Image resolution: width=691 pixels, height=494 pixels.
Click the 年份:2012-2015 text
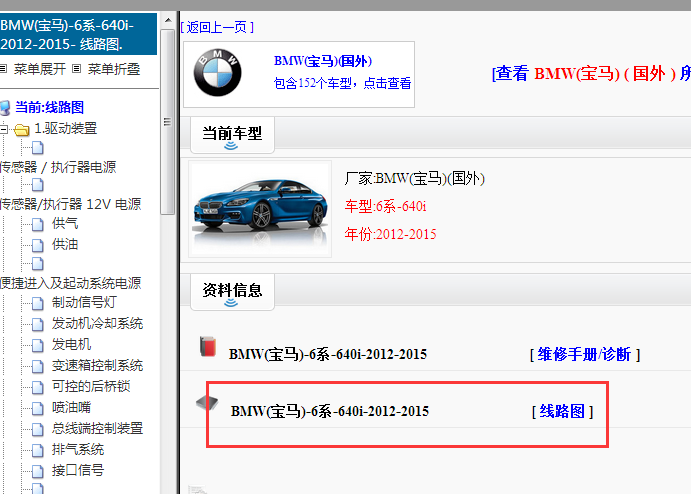point(390,234)
